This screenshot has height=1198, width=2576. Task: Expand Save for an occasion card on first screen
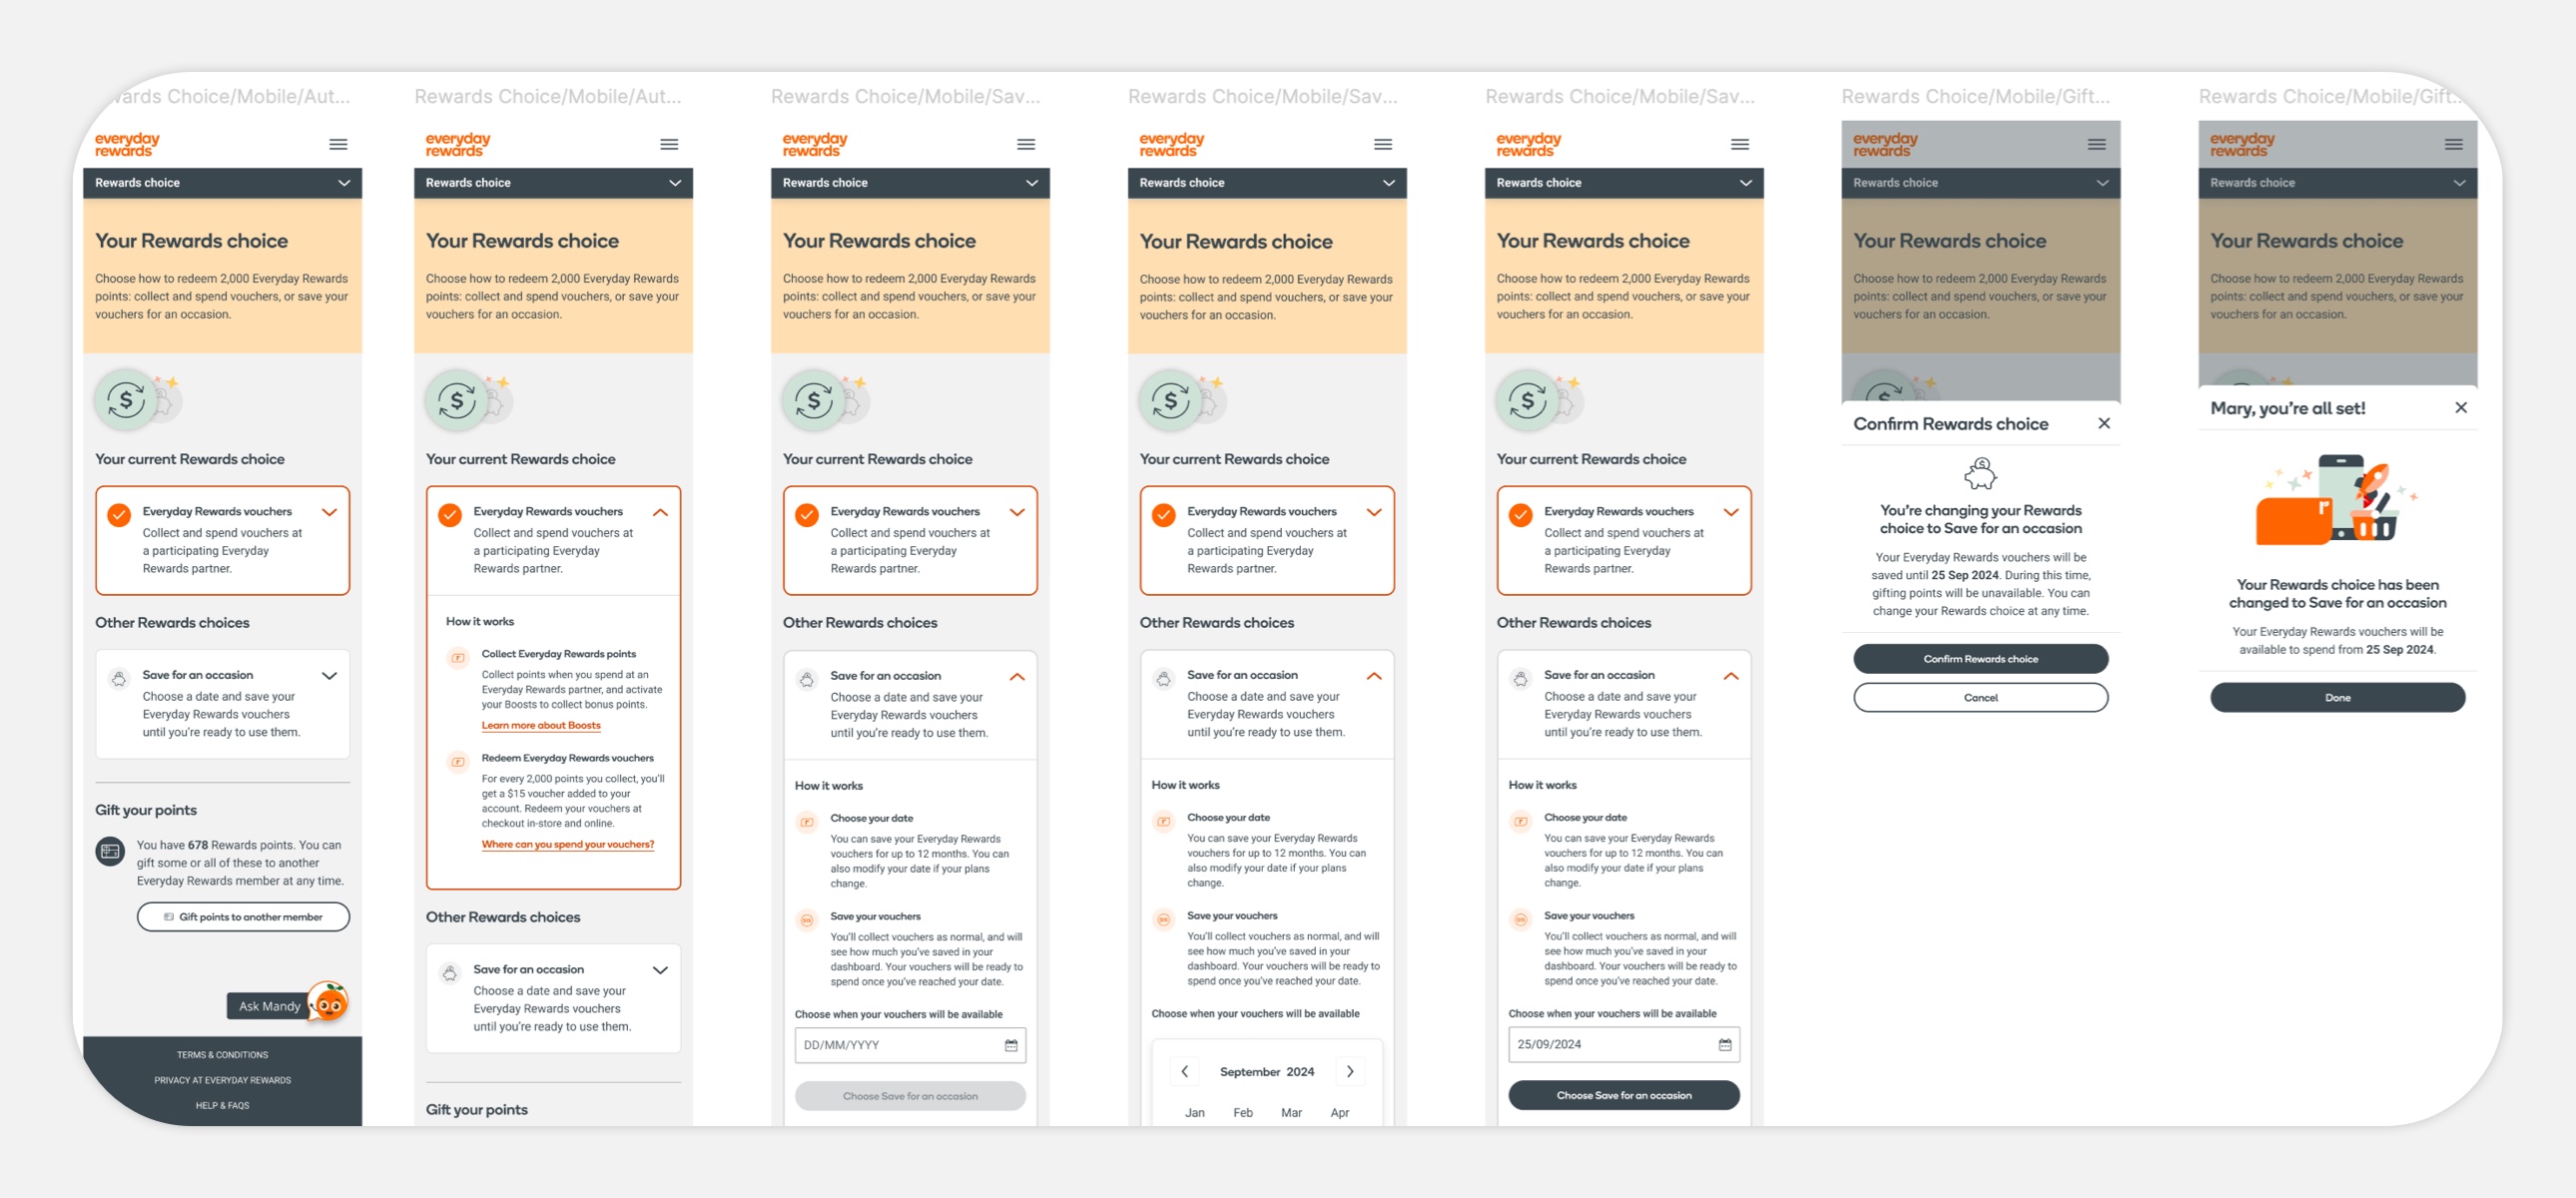[x=329, y=676]
